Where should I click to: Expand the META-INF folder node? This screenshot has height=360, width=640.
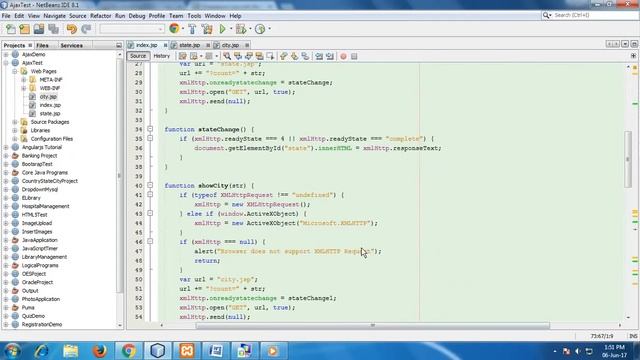pos(24,80)
